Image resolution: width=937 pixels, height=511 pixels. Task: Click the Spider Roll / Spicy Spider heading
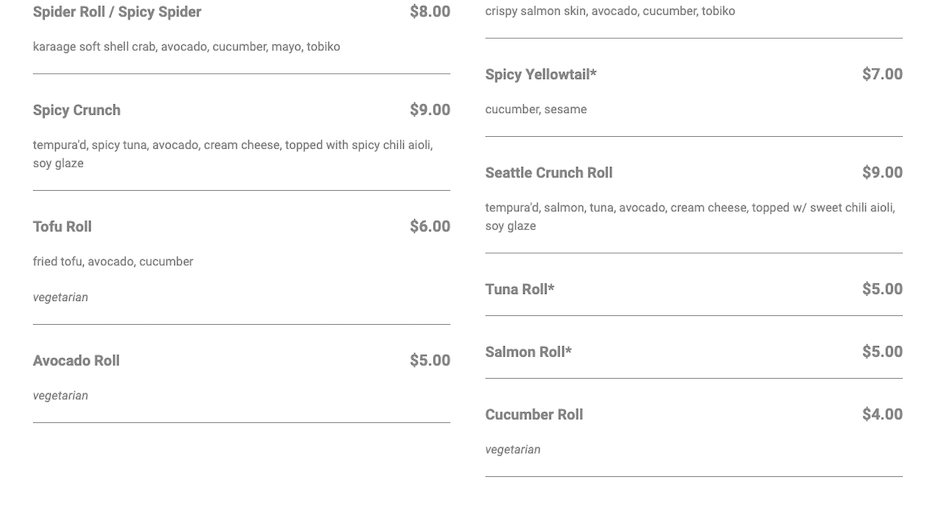coord(117,12)
